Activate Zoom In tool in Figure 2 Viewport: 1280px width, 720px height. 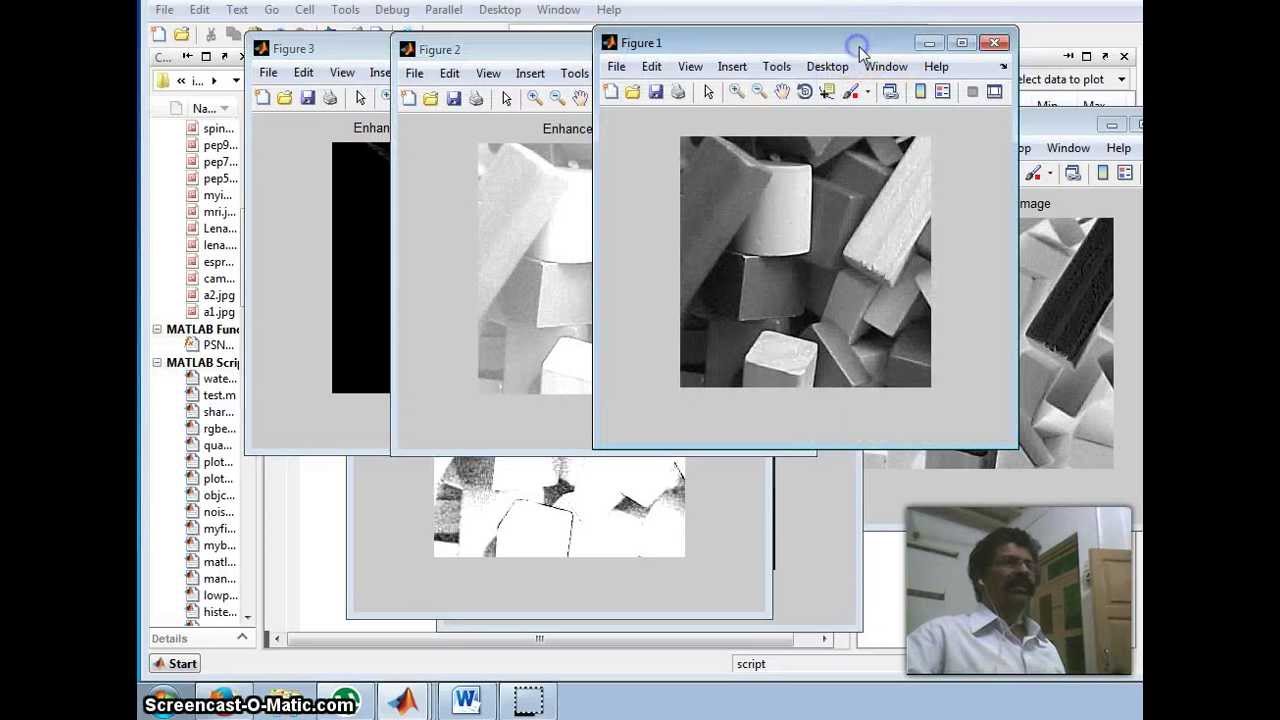[x=535, y=98]
